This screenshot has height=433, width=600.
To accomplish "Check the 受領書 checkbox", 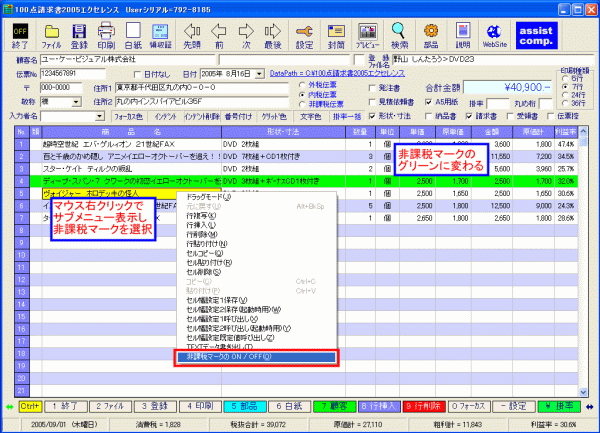I will click(x=510, y=116).
